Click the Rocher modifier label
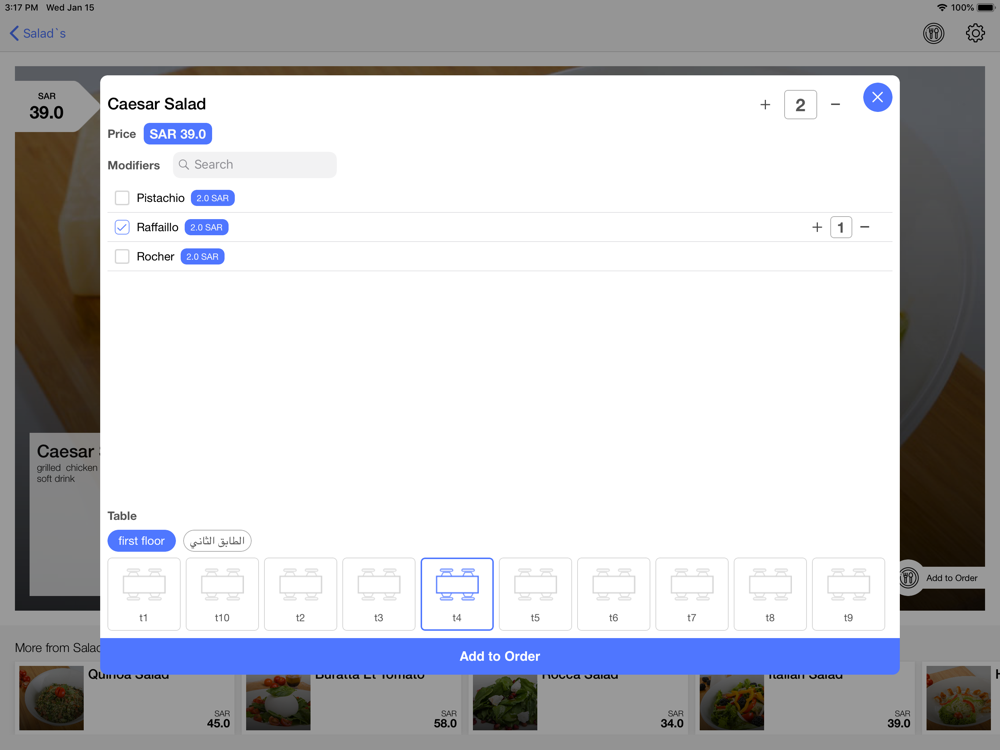 coord(156,256)
